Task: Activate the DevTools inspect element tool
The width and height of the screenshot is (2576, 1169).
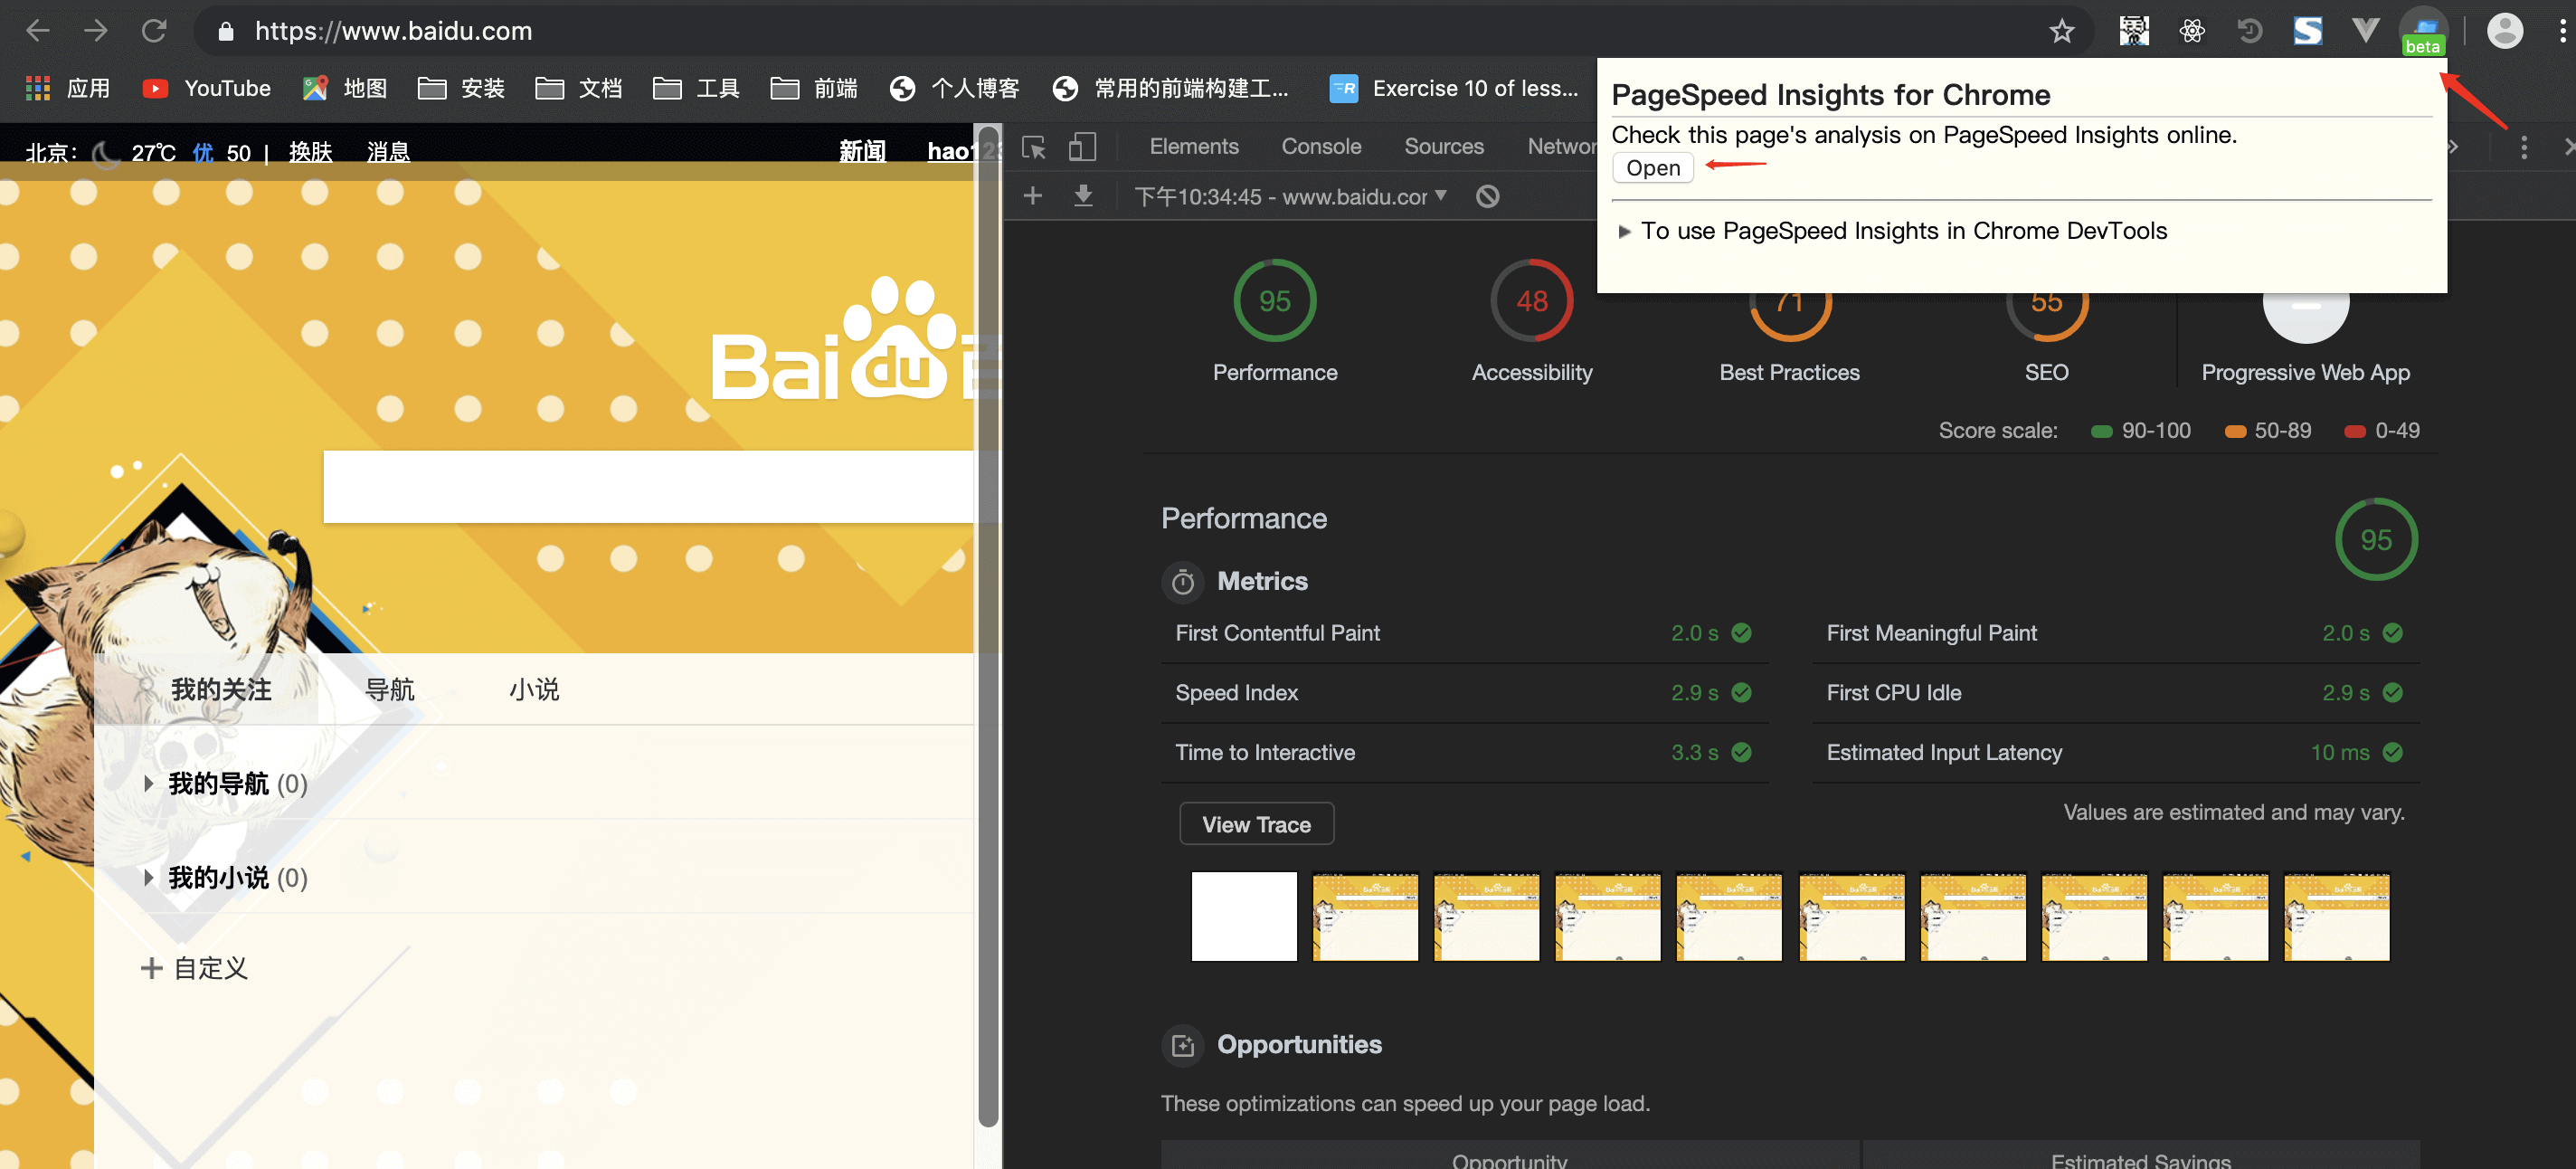Action: point(1034,147)
